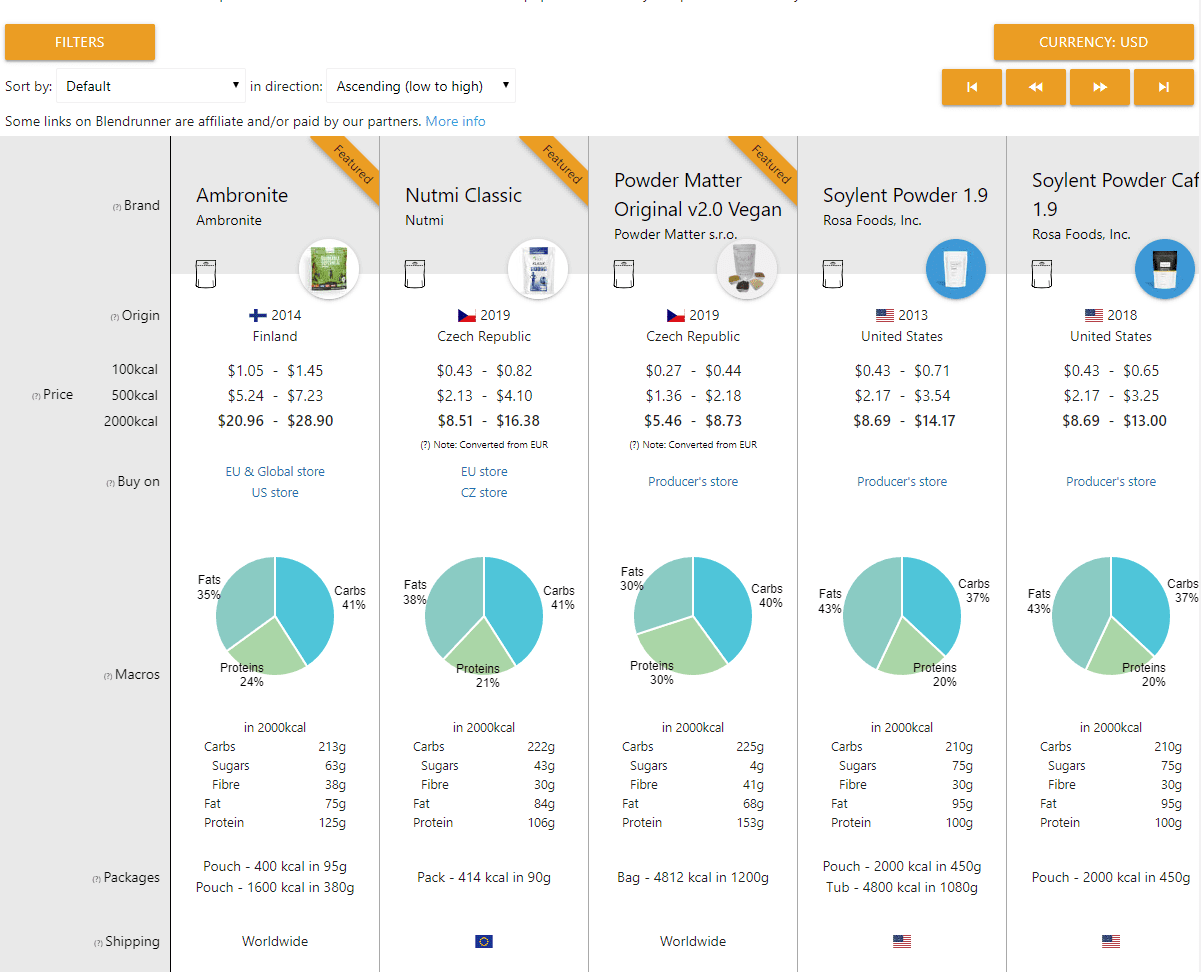
Task: Click the help marker beside Shipping label
Action: pyautogui.click(x=98, y=943)
